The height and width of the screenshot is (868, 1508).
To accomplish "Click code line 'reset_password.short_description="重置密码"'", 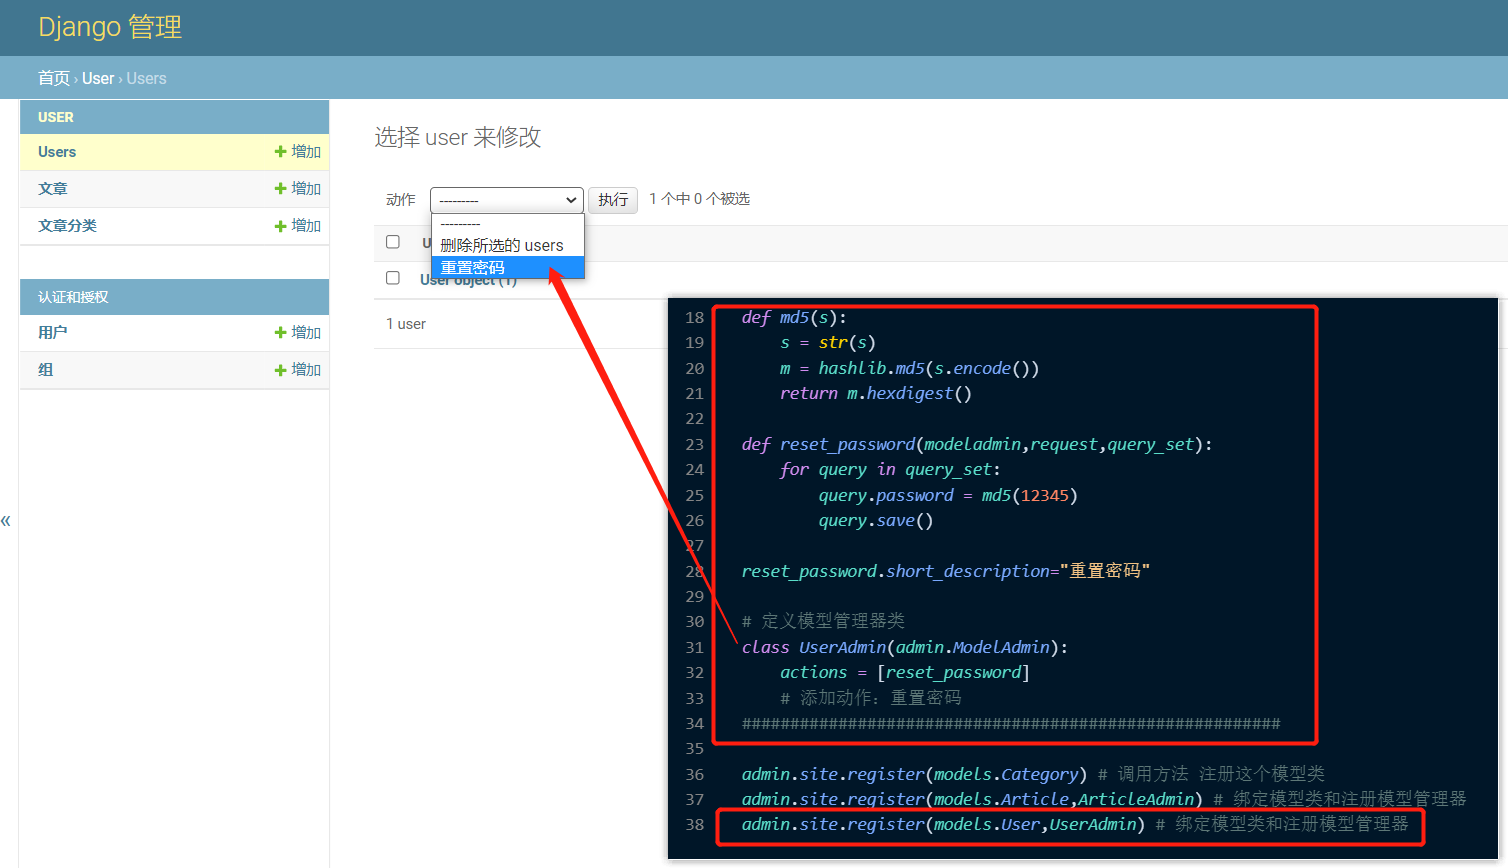I will click(946, 571).
